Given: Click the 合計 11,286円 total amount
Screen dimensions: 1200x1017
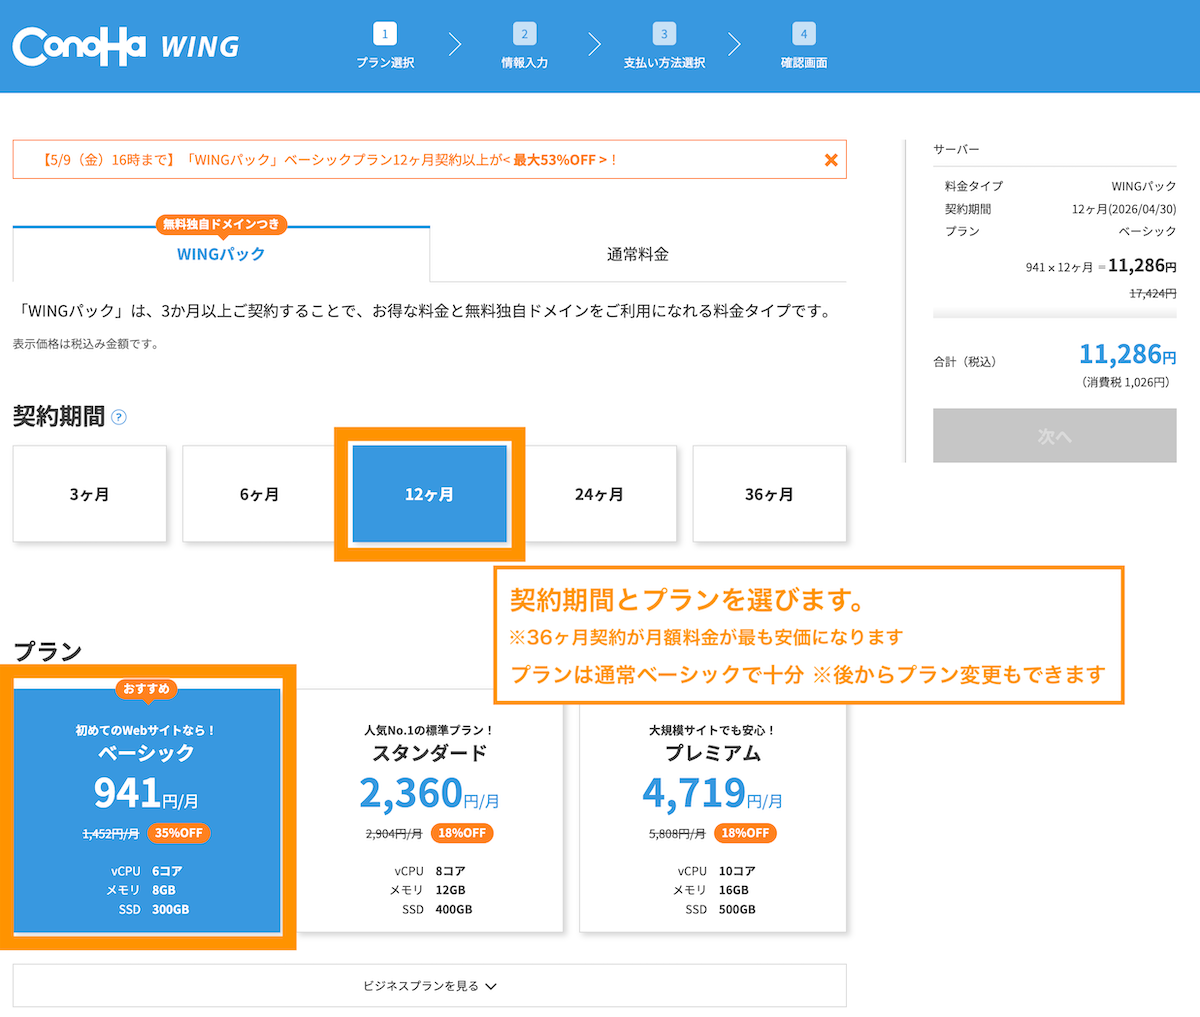Looking at the screenshot, I should click(x=1128, y=354).
